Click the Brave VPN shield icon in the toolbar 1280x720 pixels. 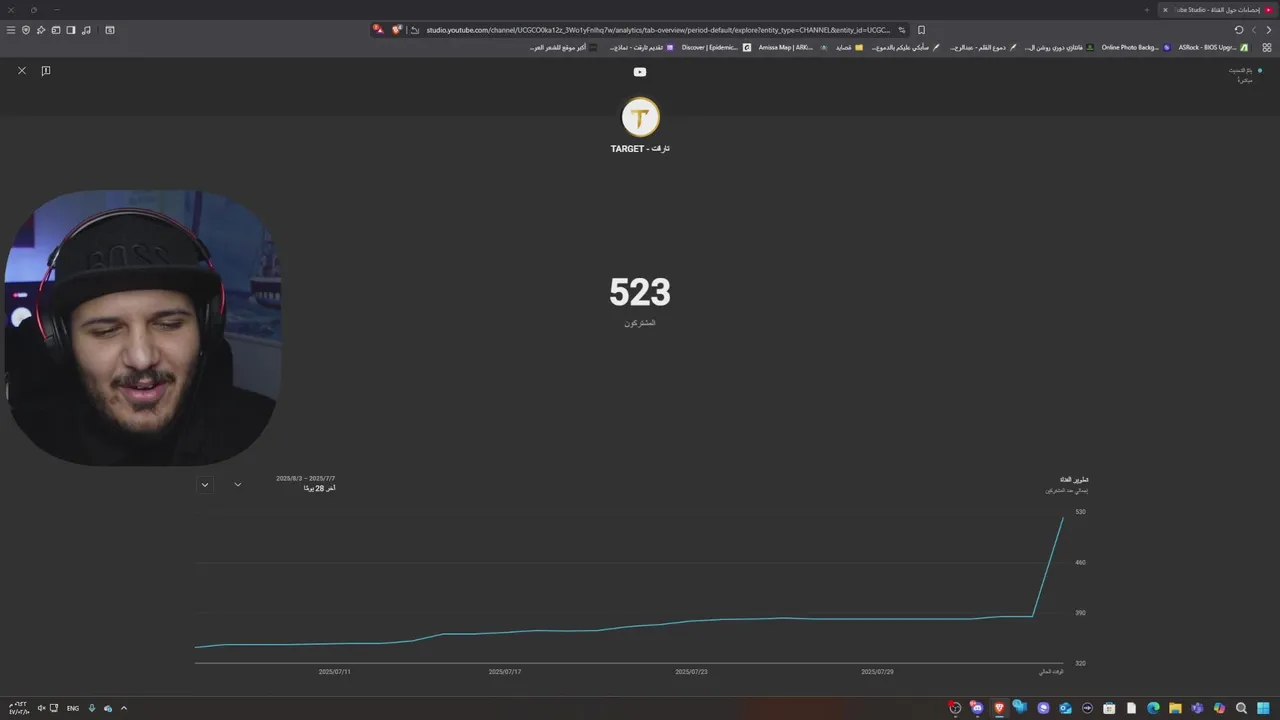(26, 30)
